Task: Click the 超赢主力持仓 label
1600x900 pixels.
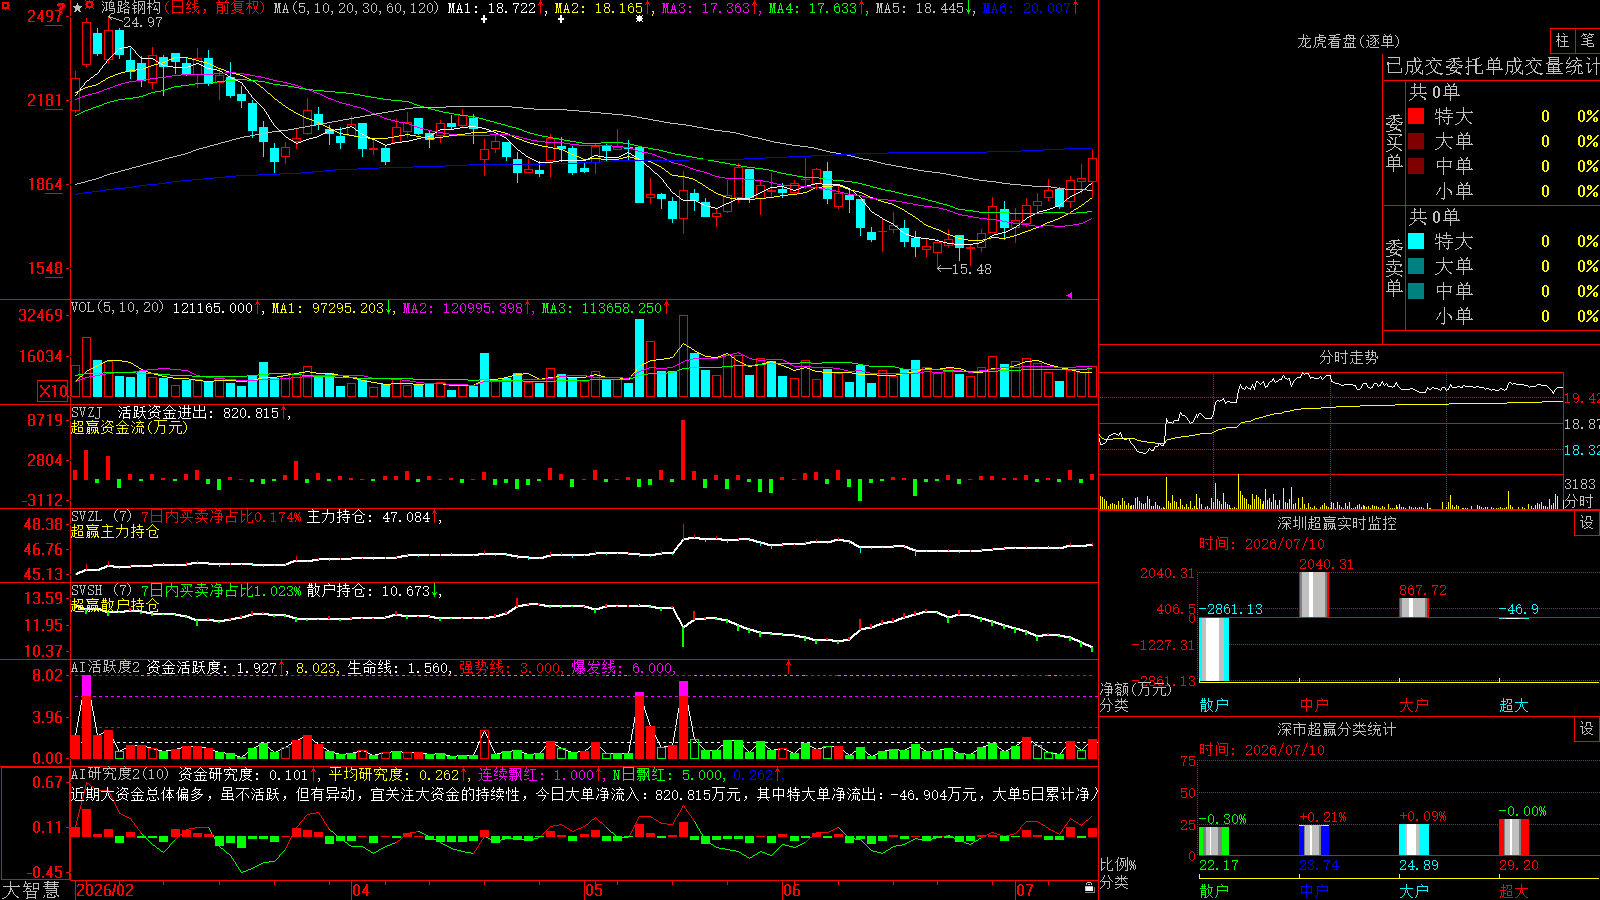Action: (115, 532)
